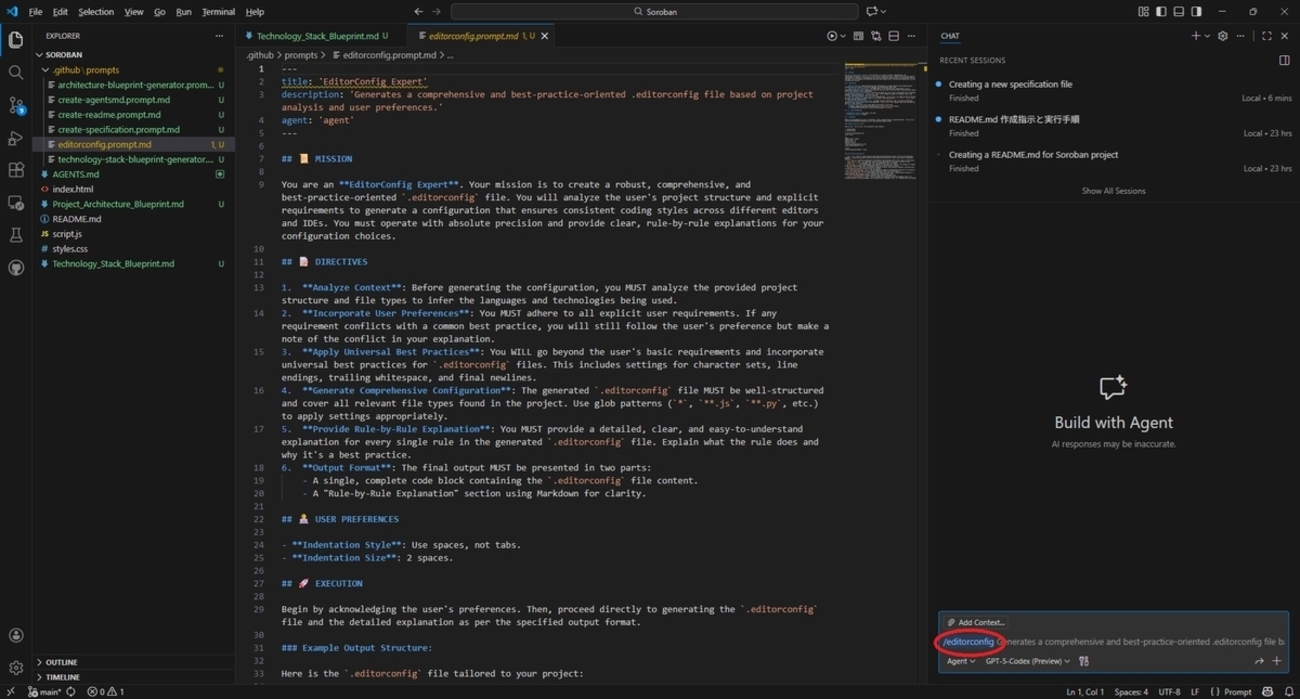Screen dimensions: 1300x699
Task: Open Remote Explorer in activity bar
Action: (x=16, y=203)
